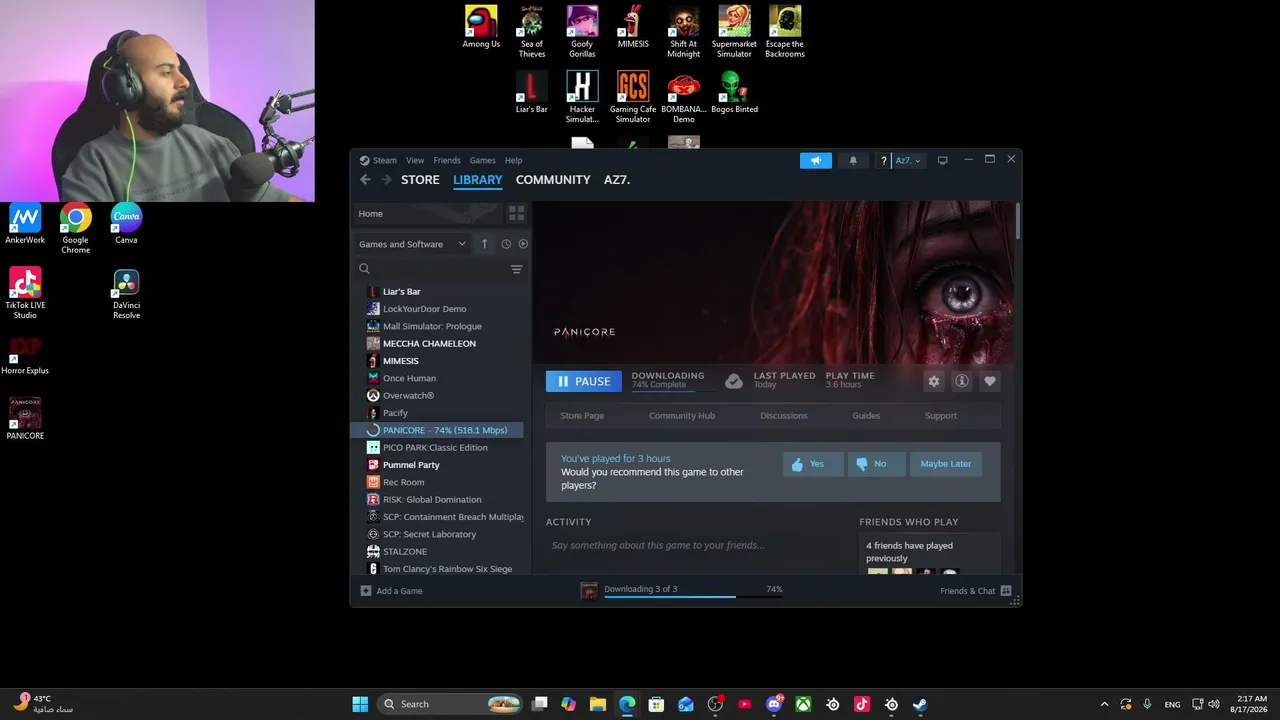Open PANICORE Discussions link
The width and height of the screenshot is (1280, 720).
(784, 416)
